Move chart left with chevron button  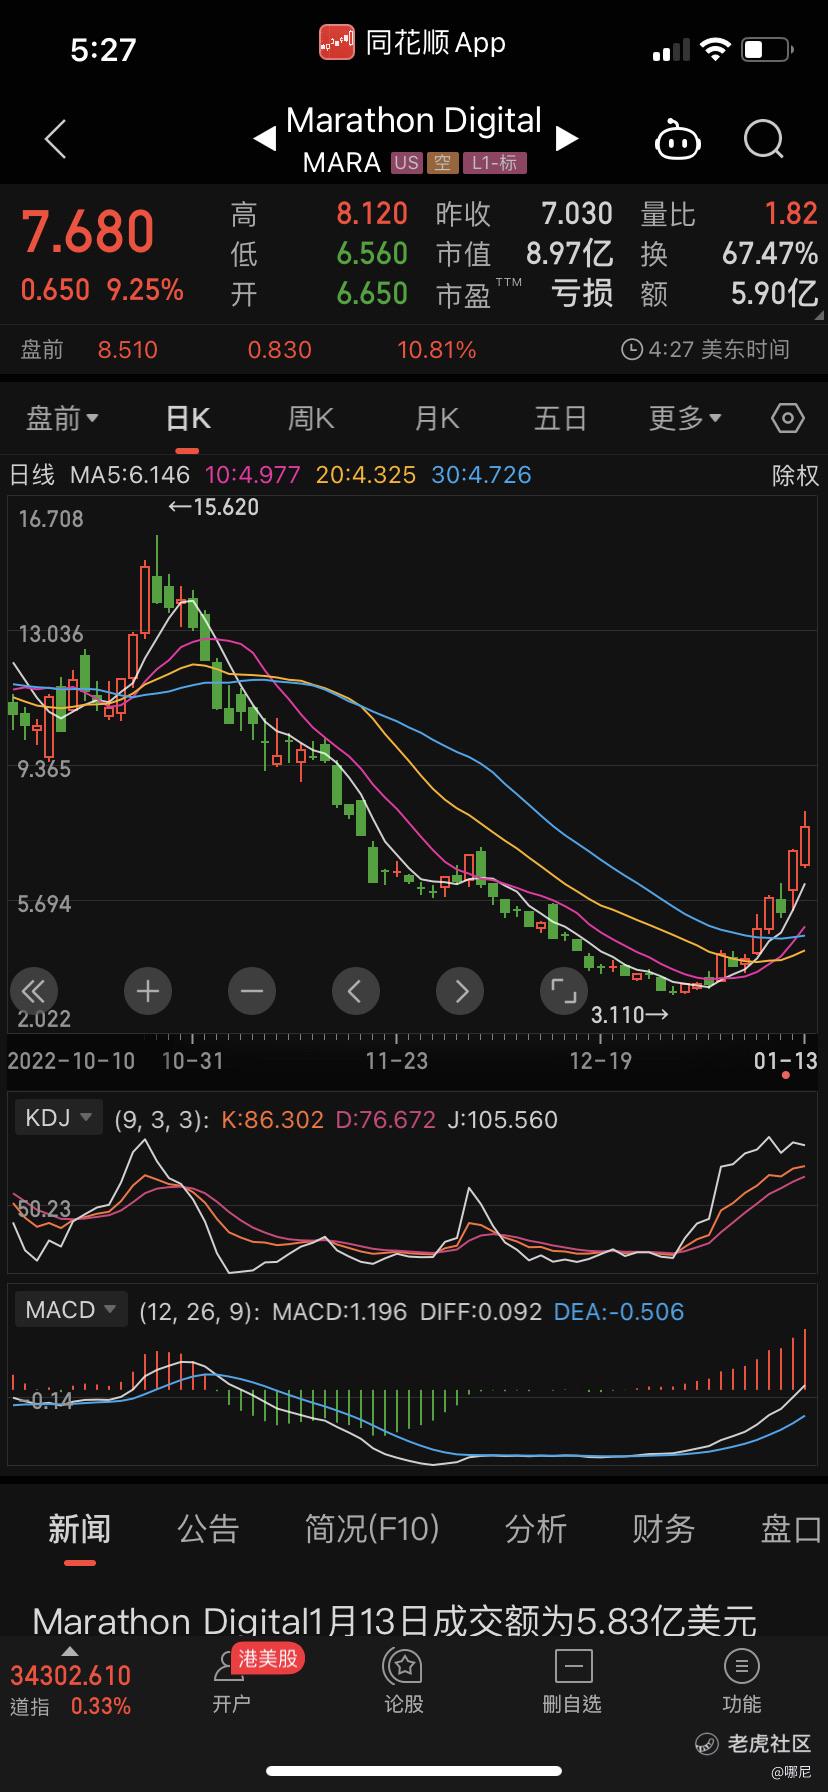pos(355,991)
